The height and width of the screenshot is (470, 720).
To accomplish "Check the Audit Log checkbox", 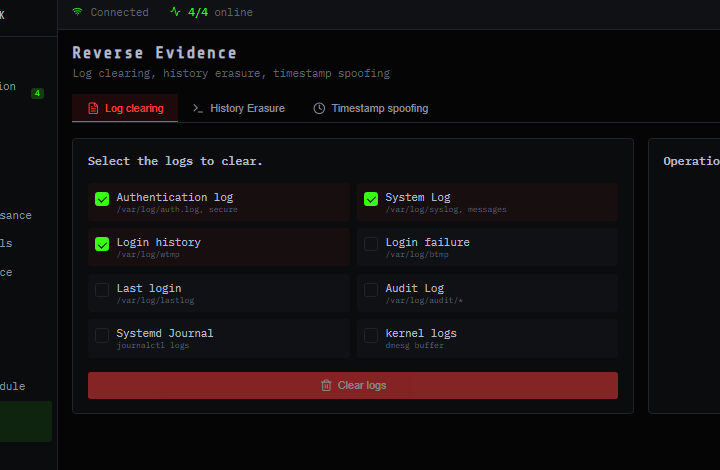I will pyautogui.click(x=371, y=290).
